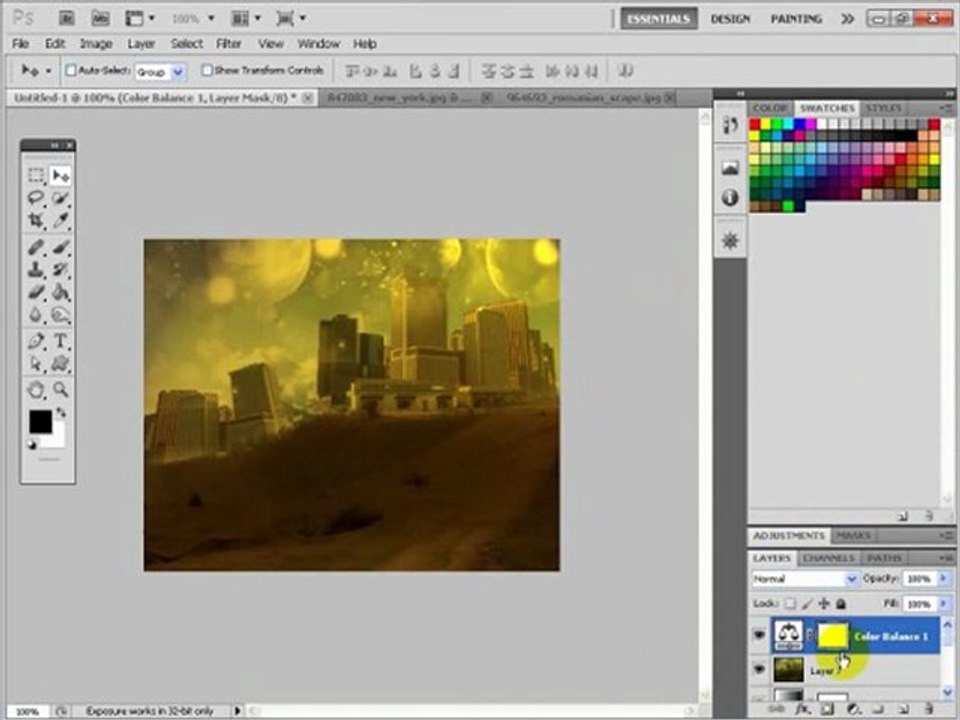Open the Filter menu
The height and width of the screenshot is (720, 960).
(x=228, y=43)
